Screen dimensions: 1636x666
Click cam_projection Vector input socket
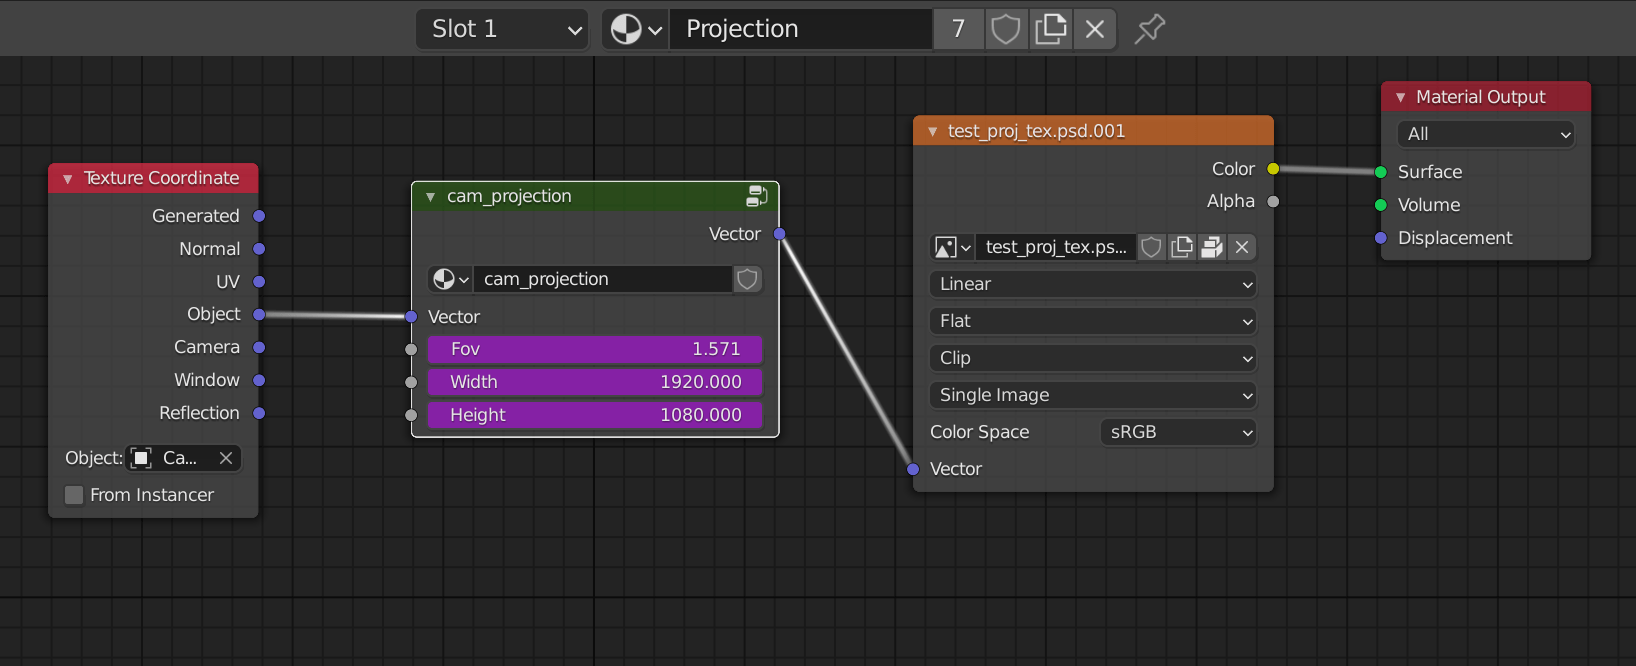coord(411,317)
